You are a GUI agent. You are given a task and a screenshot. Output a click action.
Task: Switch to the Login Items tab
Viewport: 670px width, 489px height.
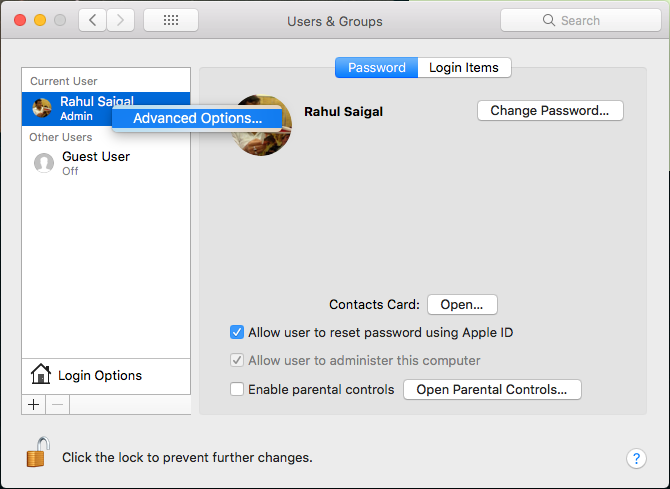[464, 68]
